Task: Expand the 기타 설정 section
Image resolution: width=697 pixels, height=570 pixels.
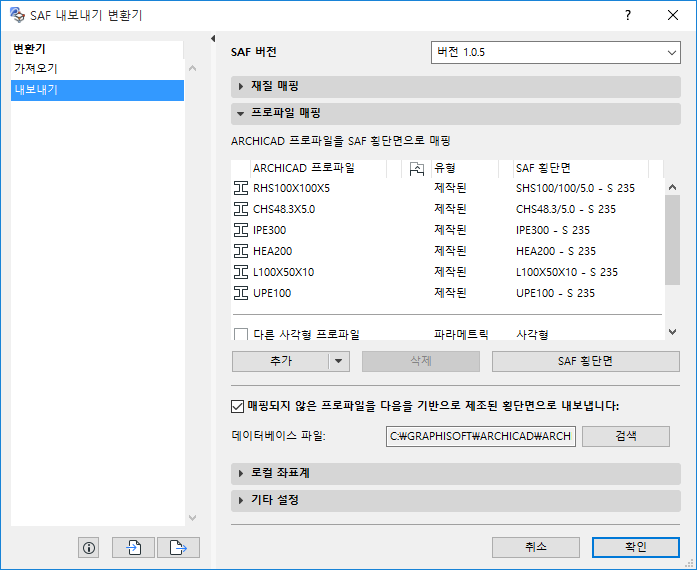Action: [x=456, y=500]
